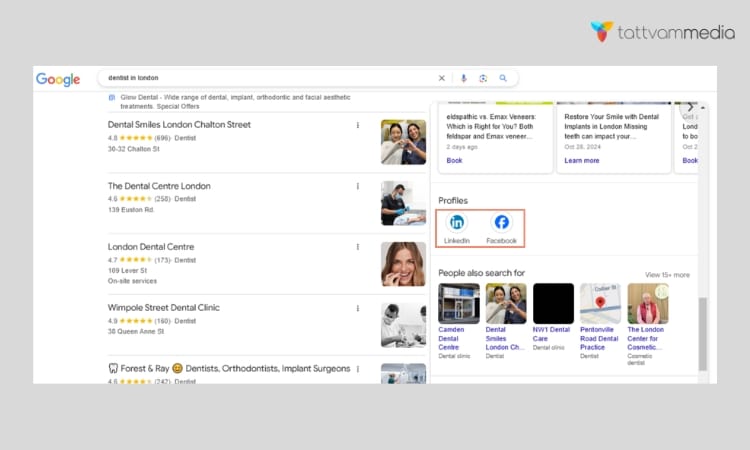The image size is (750, 450).
Task: Open more options for Dental Smiles London
Action: coord(357,125)
